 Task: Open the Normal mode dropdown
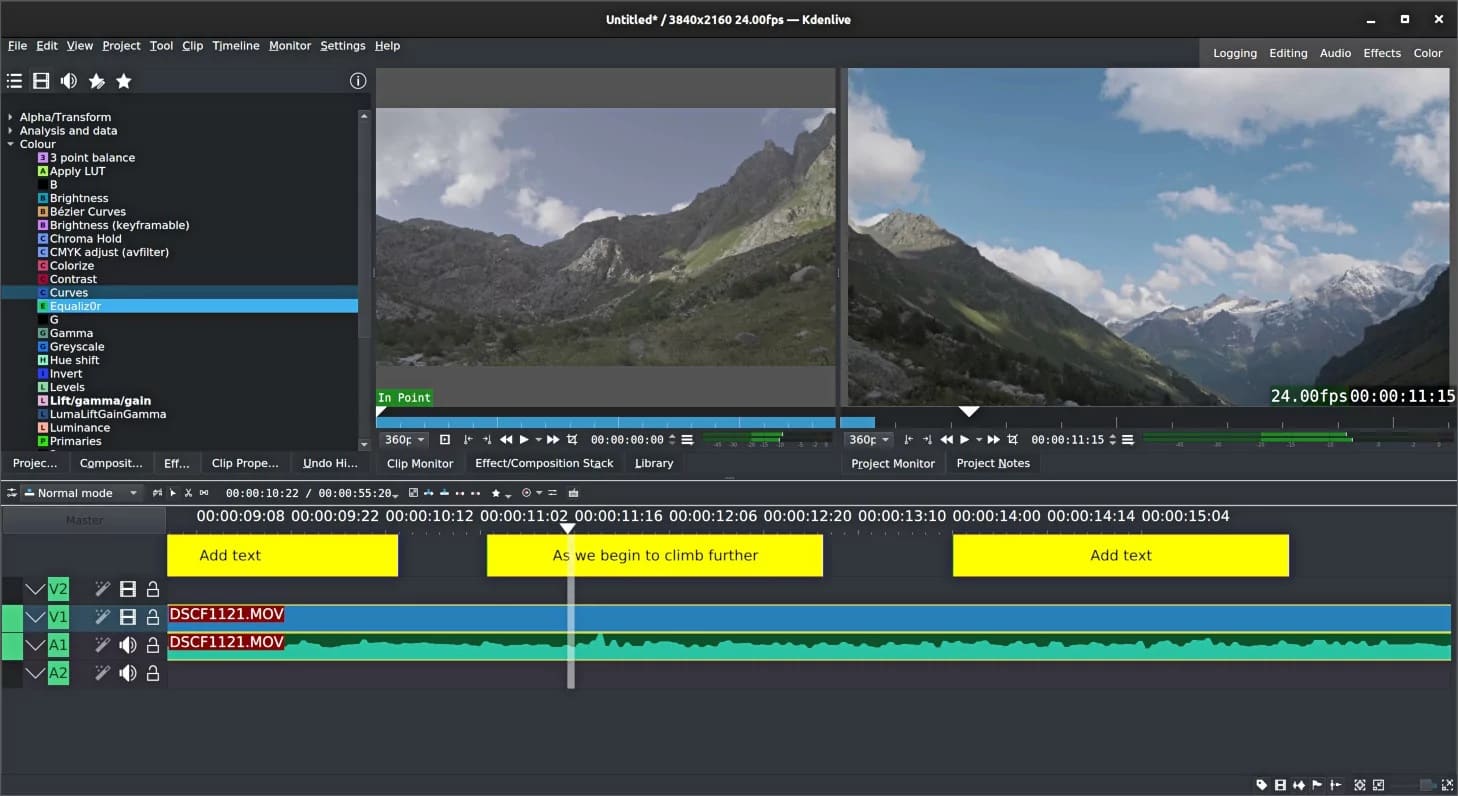click(x=82, y=493)
